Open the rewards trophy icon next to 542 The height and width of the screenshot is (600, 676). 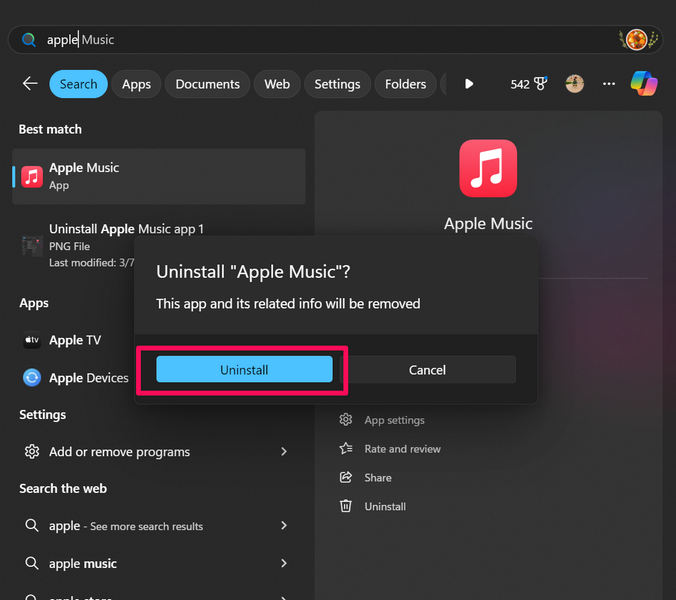540,83
